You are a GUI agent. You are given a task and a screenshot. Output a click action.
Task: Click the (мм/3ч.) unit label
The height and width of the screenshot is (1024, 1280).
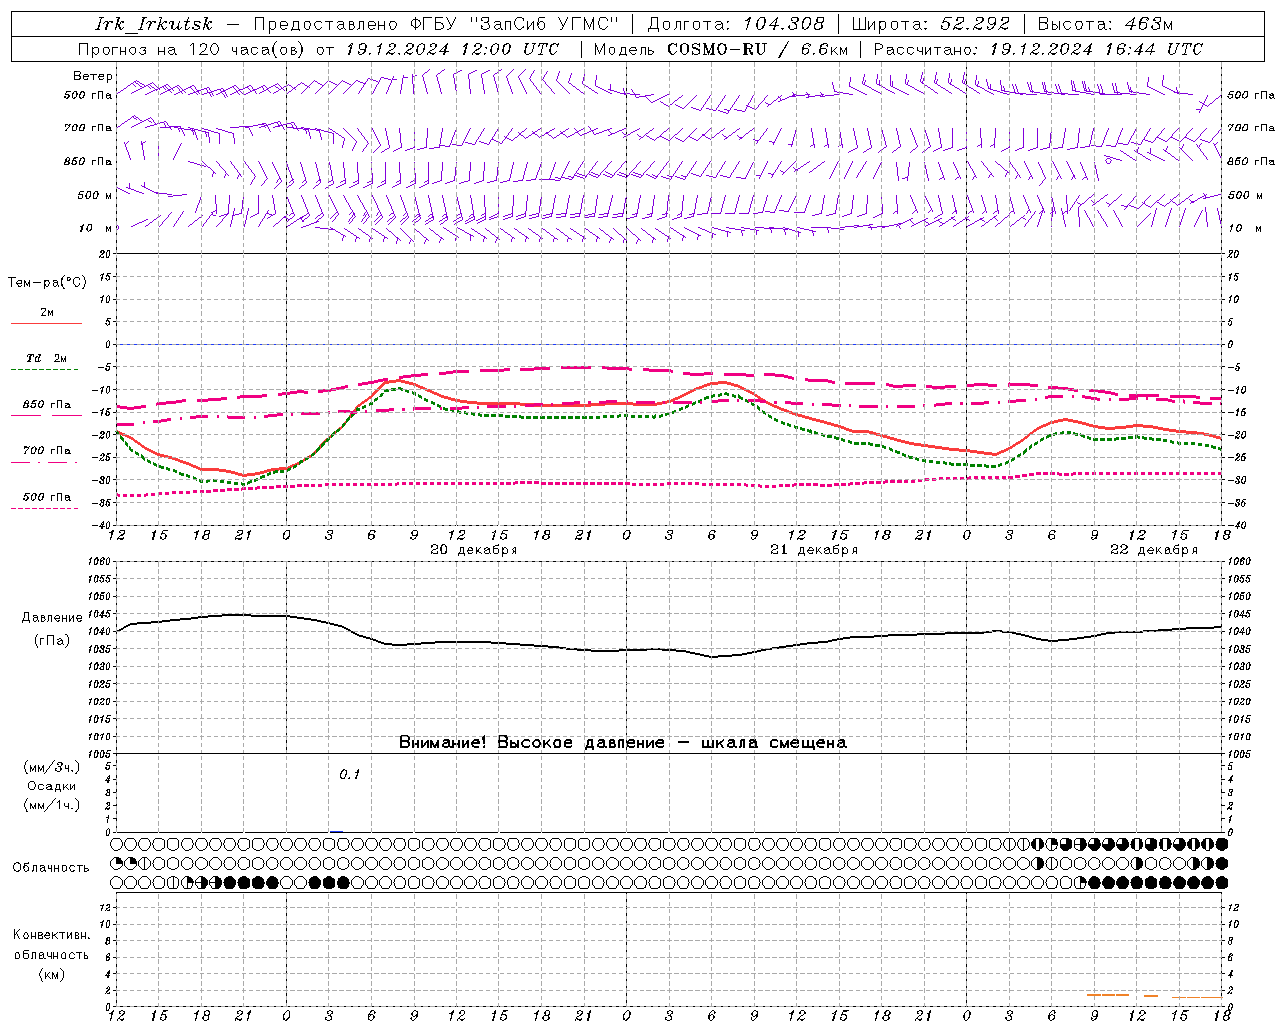click(52, 767)
